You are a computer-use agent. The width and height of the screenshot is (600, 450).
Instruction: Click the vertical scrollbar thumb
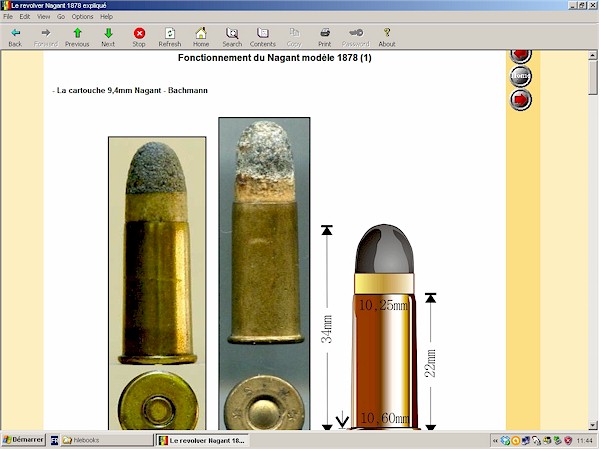(x=592, y=78)
